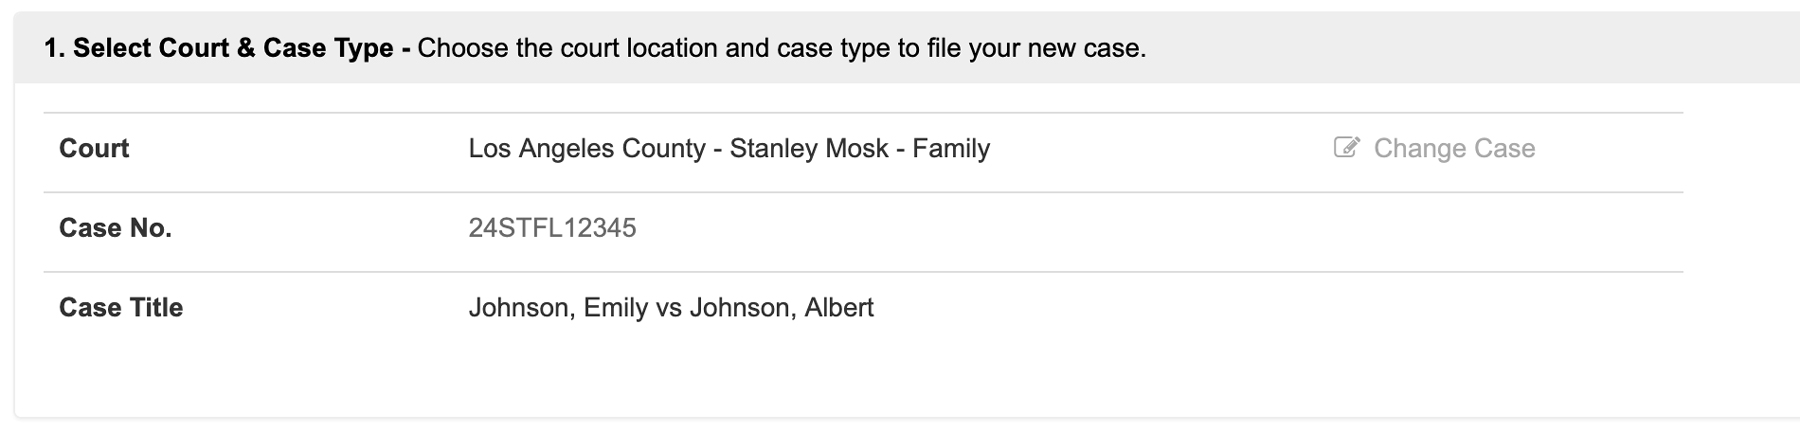Viewport: 1800px width, 432px height.
Task: Select case number 24STFL12345
Action: point(552,228)
